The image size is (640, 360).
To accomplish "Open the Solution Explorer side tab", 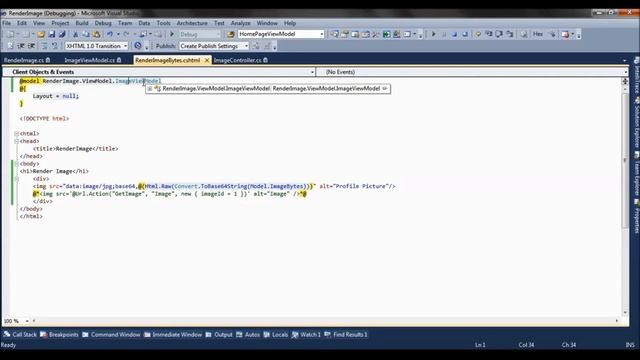I will pyautogui.click(x=636, y=122).
